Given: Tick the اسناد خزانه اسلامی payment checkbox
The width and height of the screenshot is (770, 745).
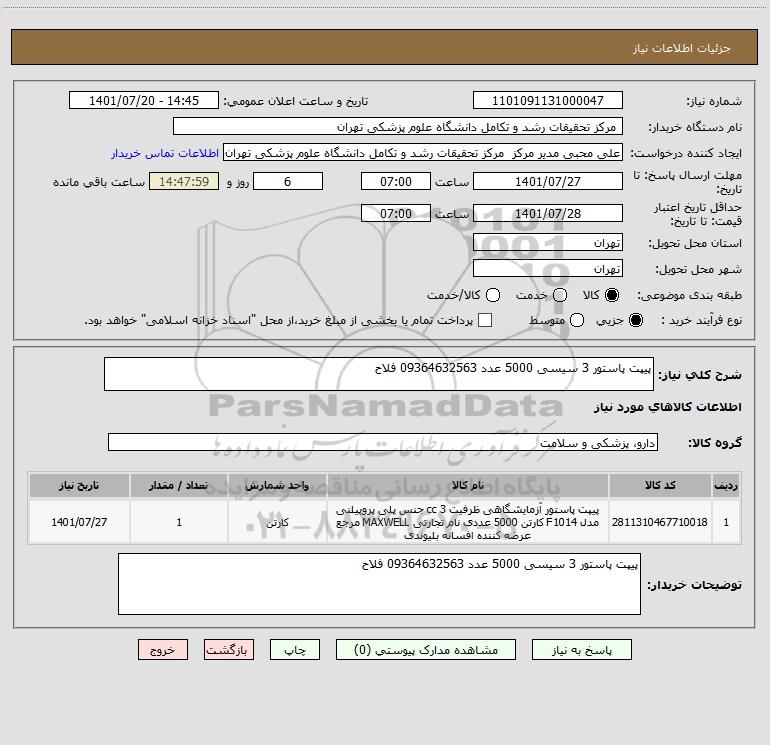Looking at the screenshot, I should (x=485, y=320).
